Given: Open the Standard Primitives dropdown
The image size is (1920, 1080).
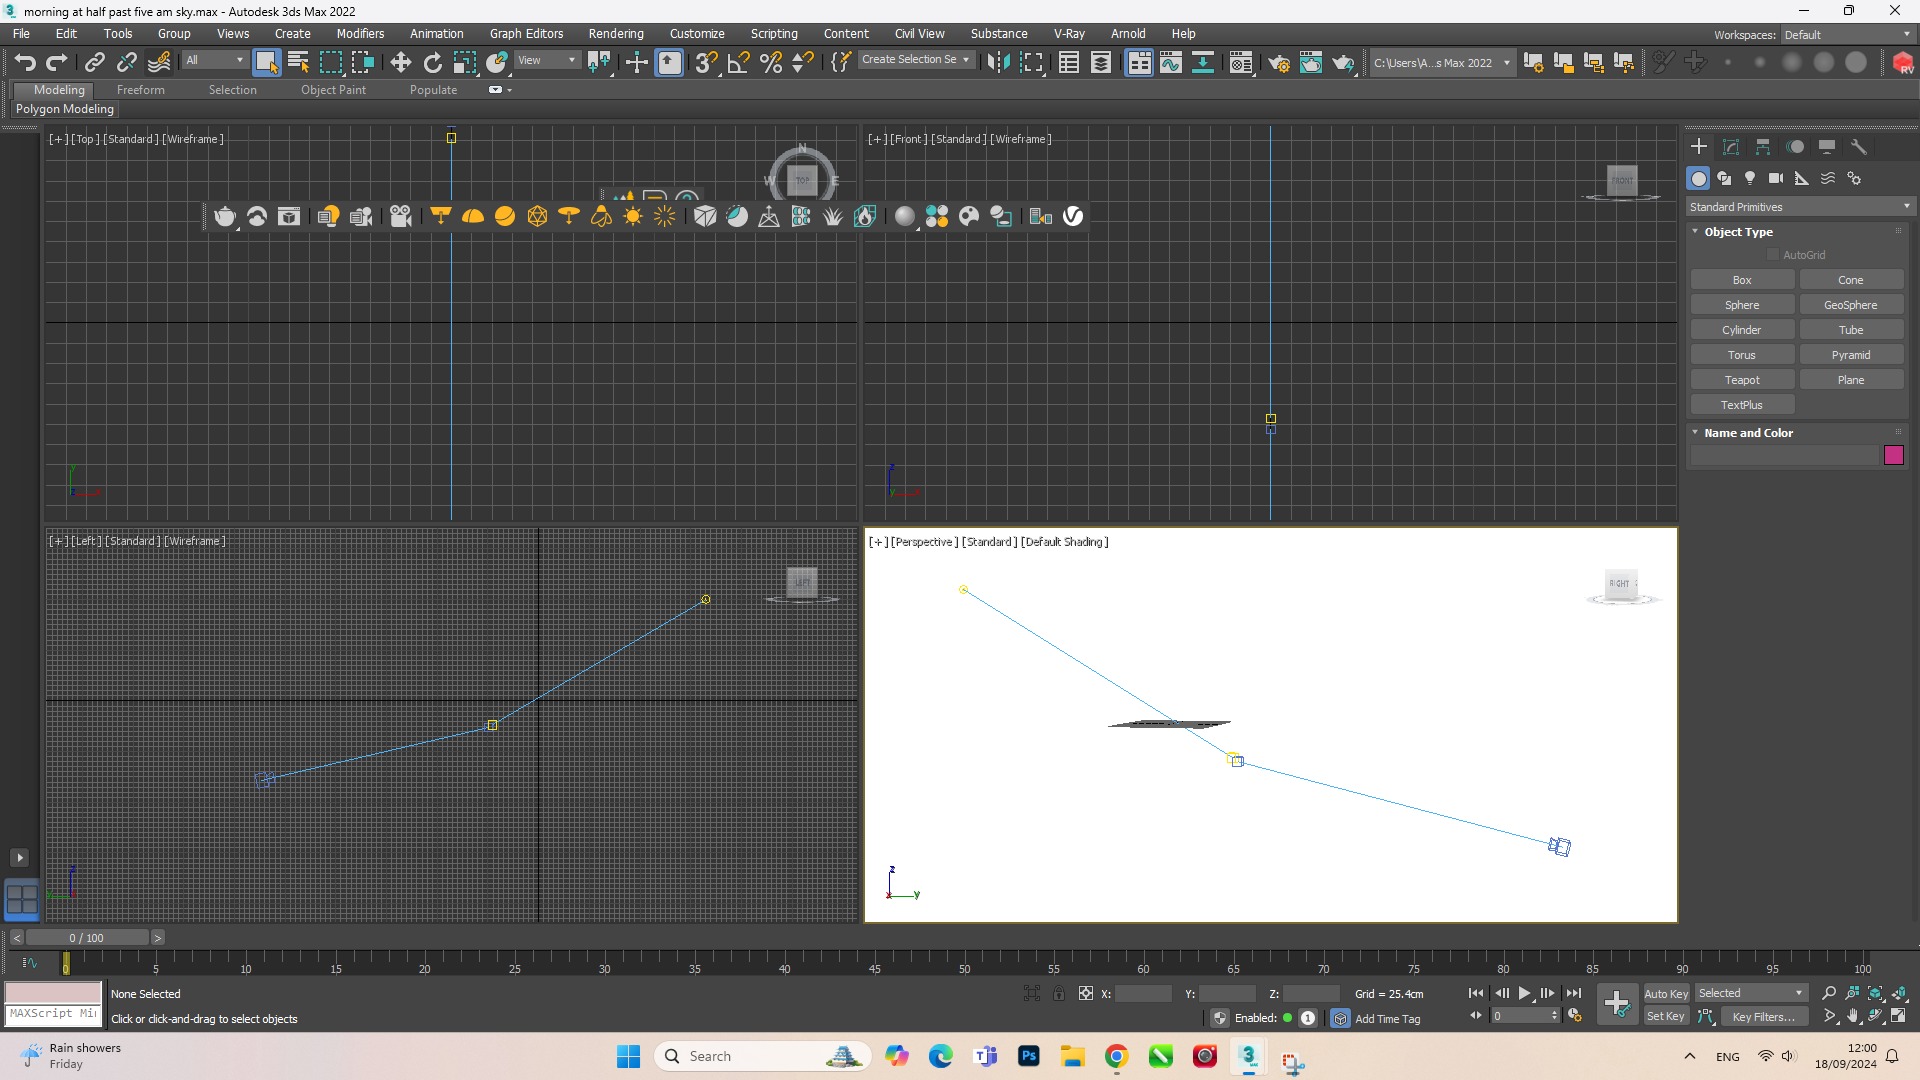Looking at the screenshot, I should [x=1798, y=206].
